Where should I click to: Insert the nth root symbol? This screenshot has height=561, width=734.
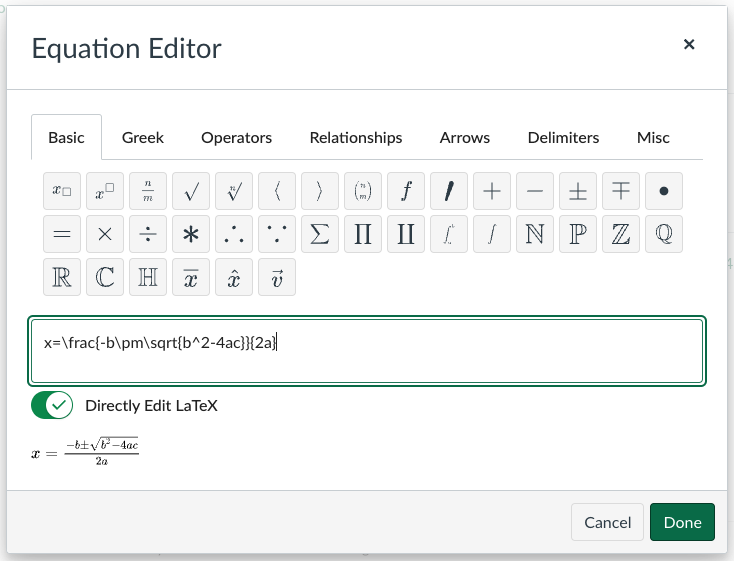click(234, 191)
